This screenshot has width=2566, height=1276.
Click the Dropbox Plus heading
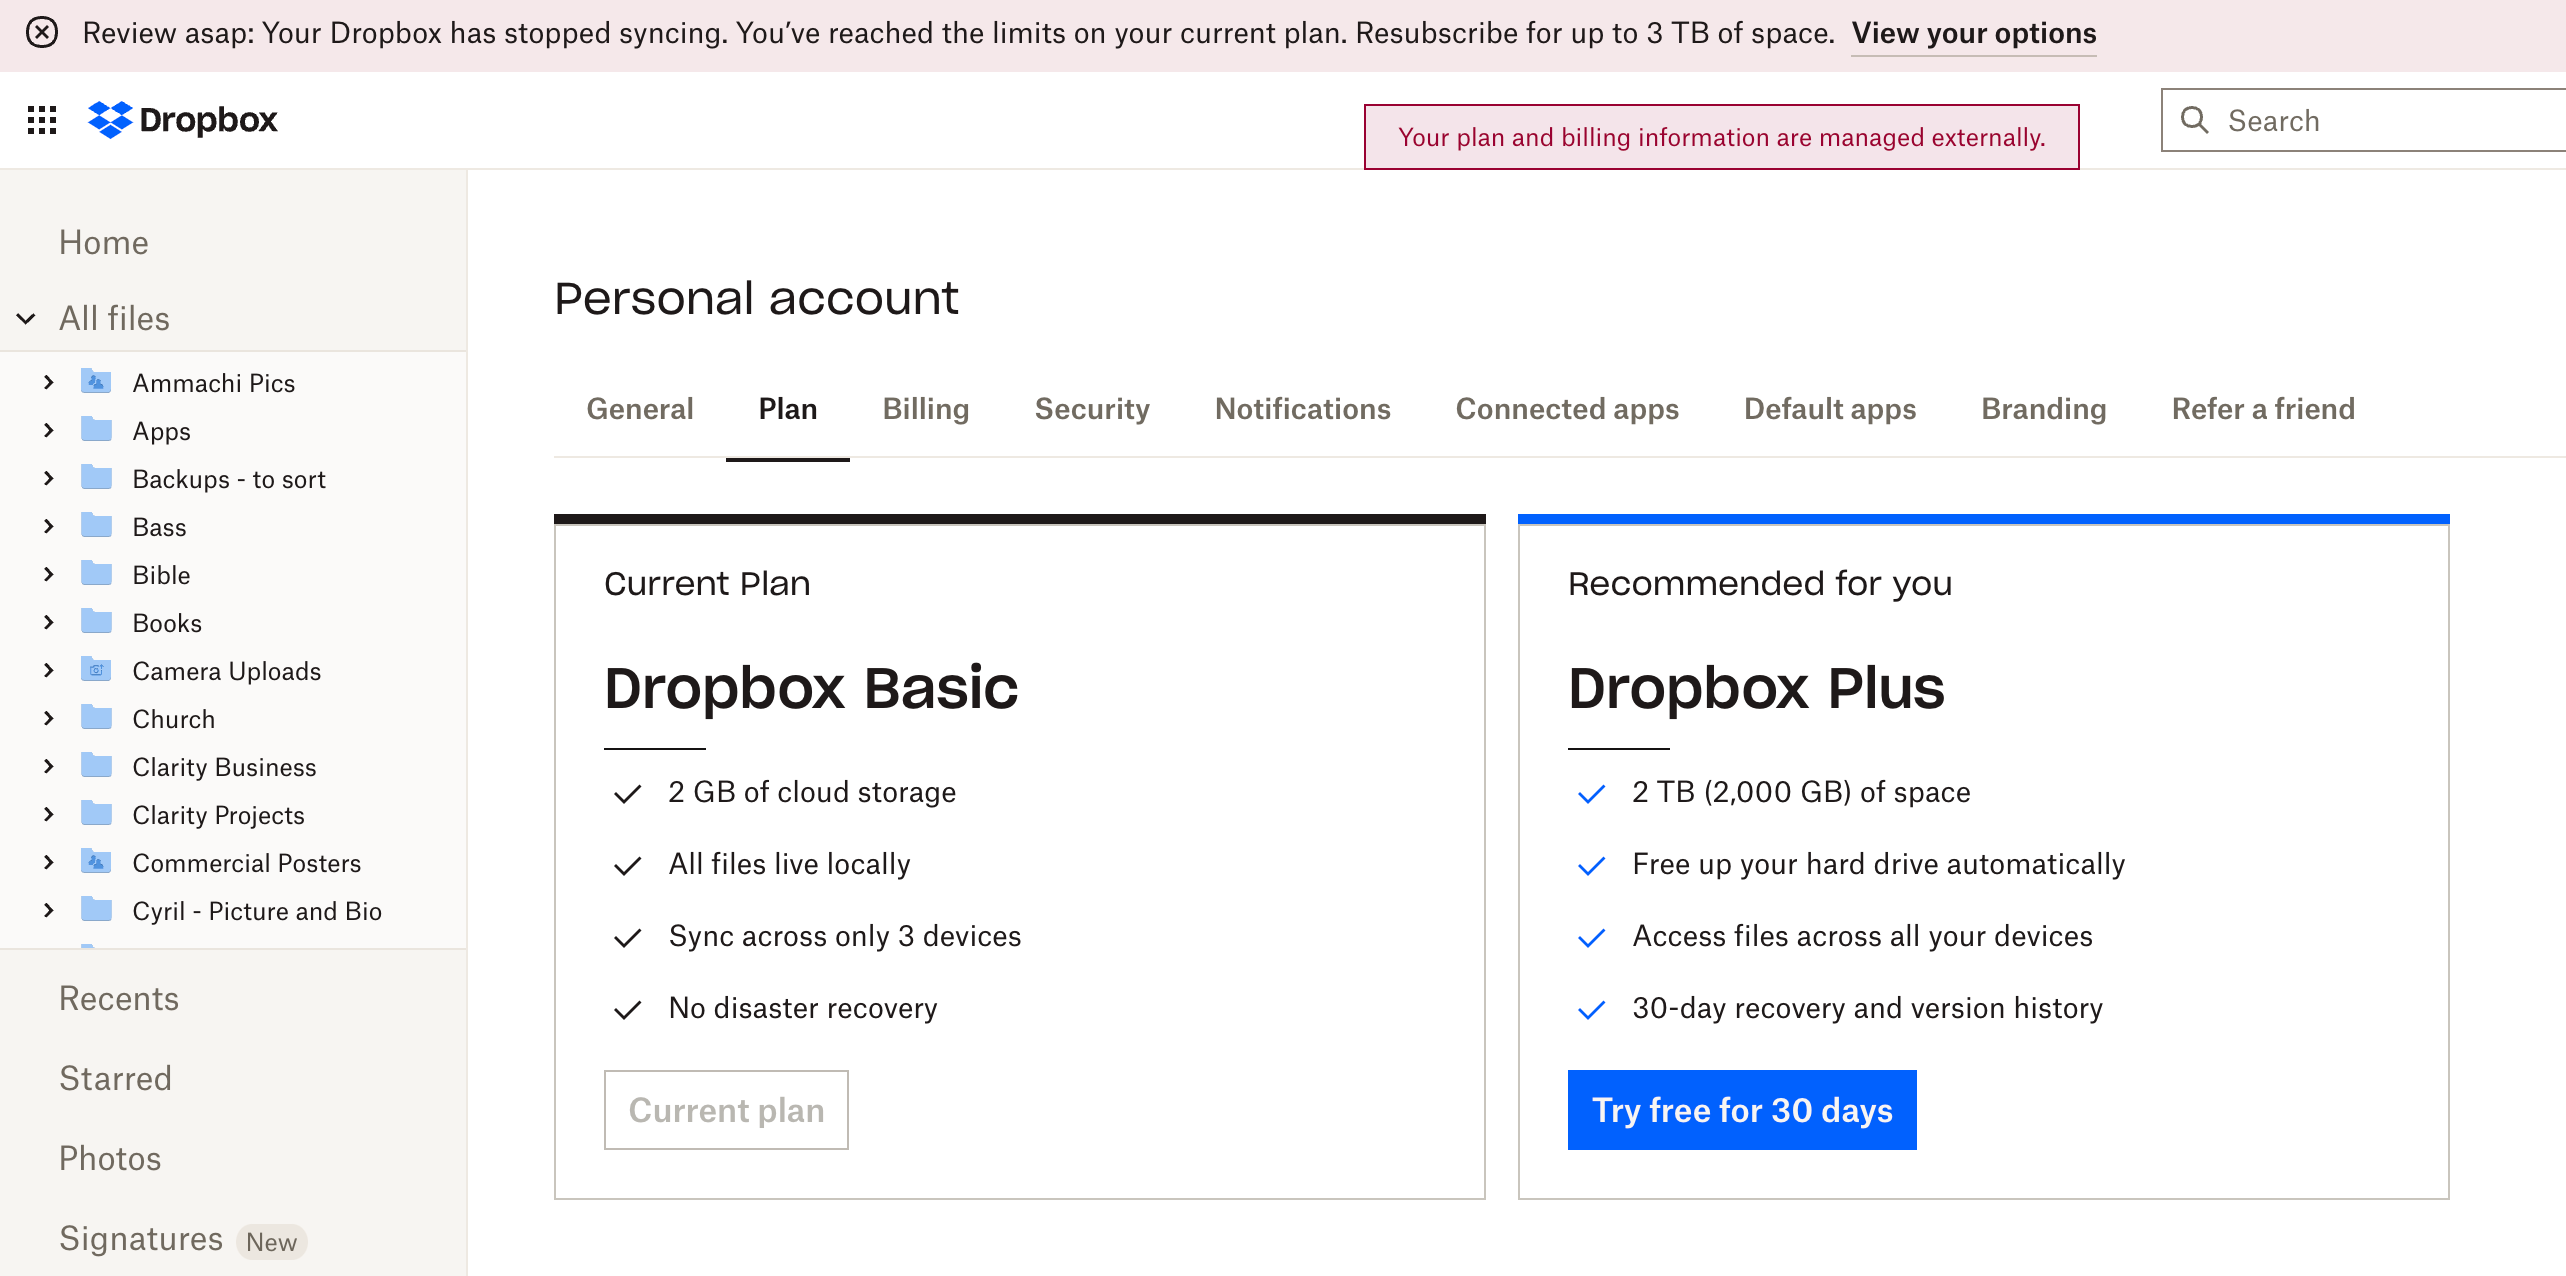click(1756, 688)
